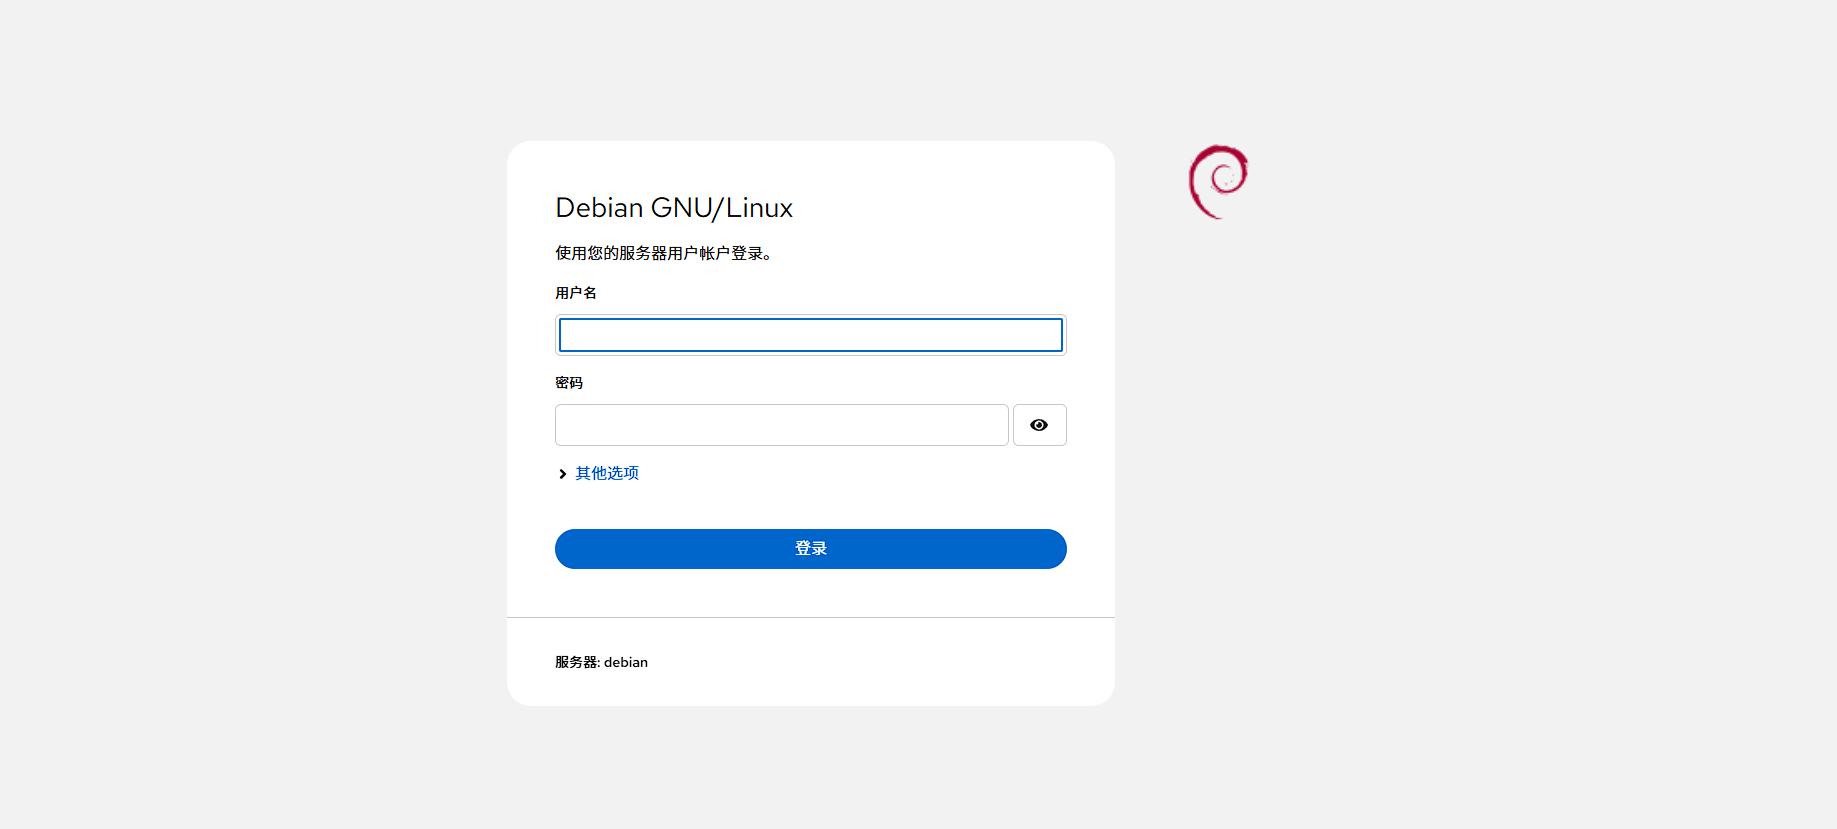
Task: Click the divider line above the server info
Action: point(810,617)
